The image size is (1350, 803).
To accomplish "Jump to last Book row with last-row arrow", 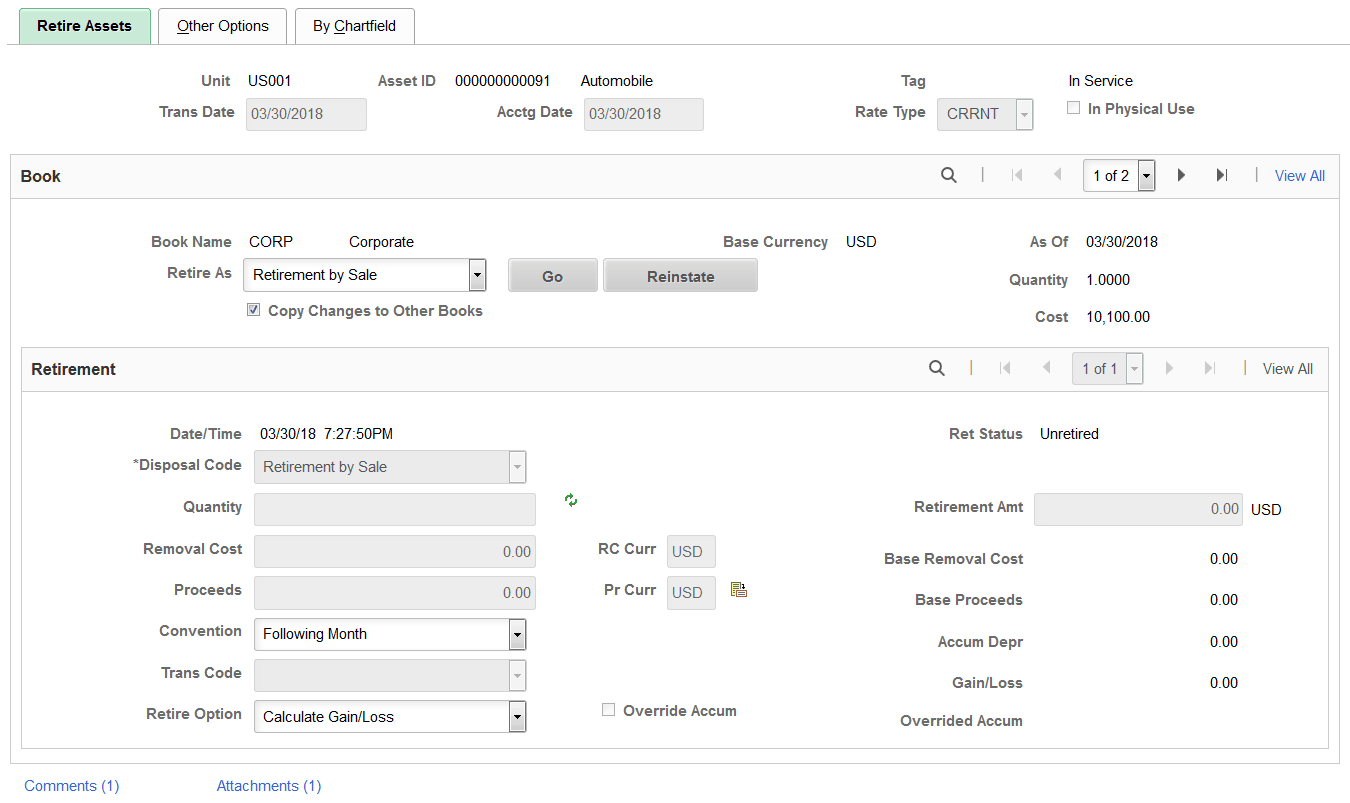I will (1222, 175).
